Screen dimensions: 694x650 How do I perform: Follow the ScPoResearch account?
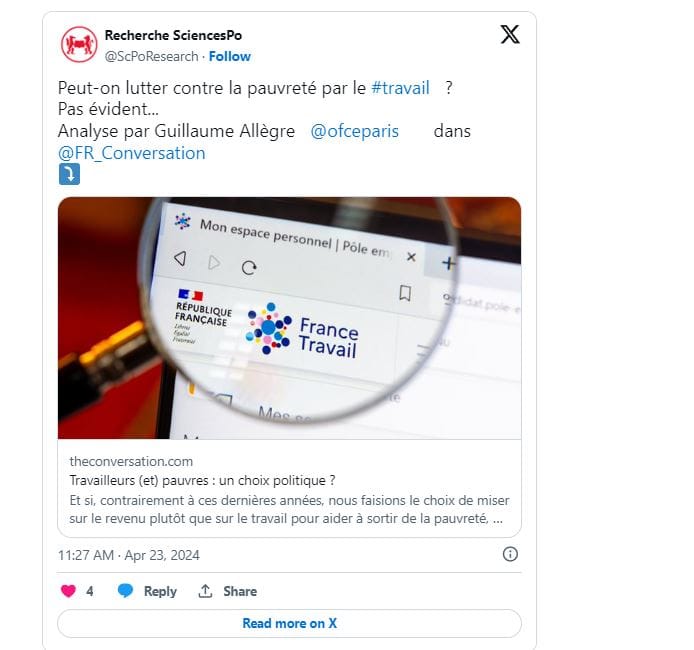pos(230,57)
